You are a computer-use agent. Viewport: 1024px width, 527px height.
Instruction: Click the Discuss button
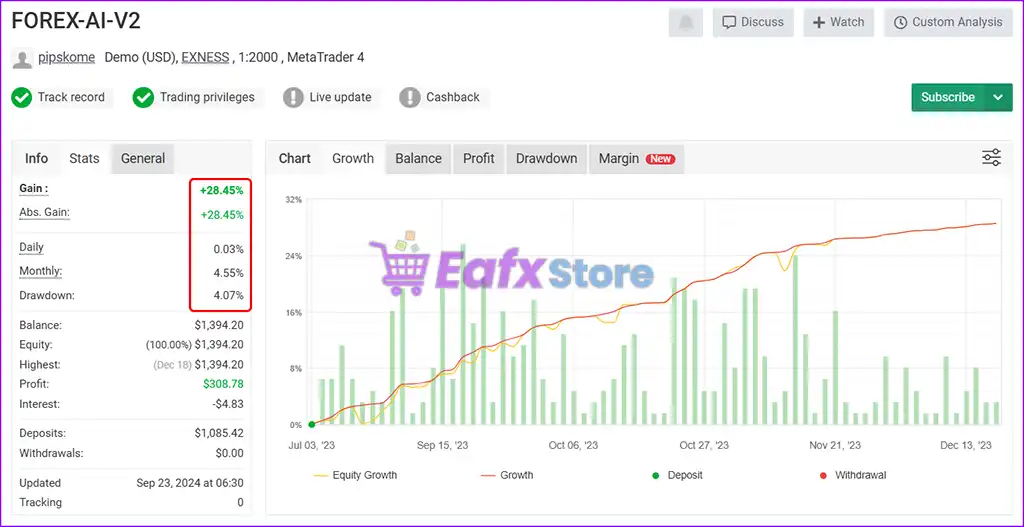pos(753,23)
